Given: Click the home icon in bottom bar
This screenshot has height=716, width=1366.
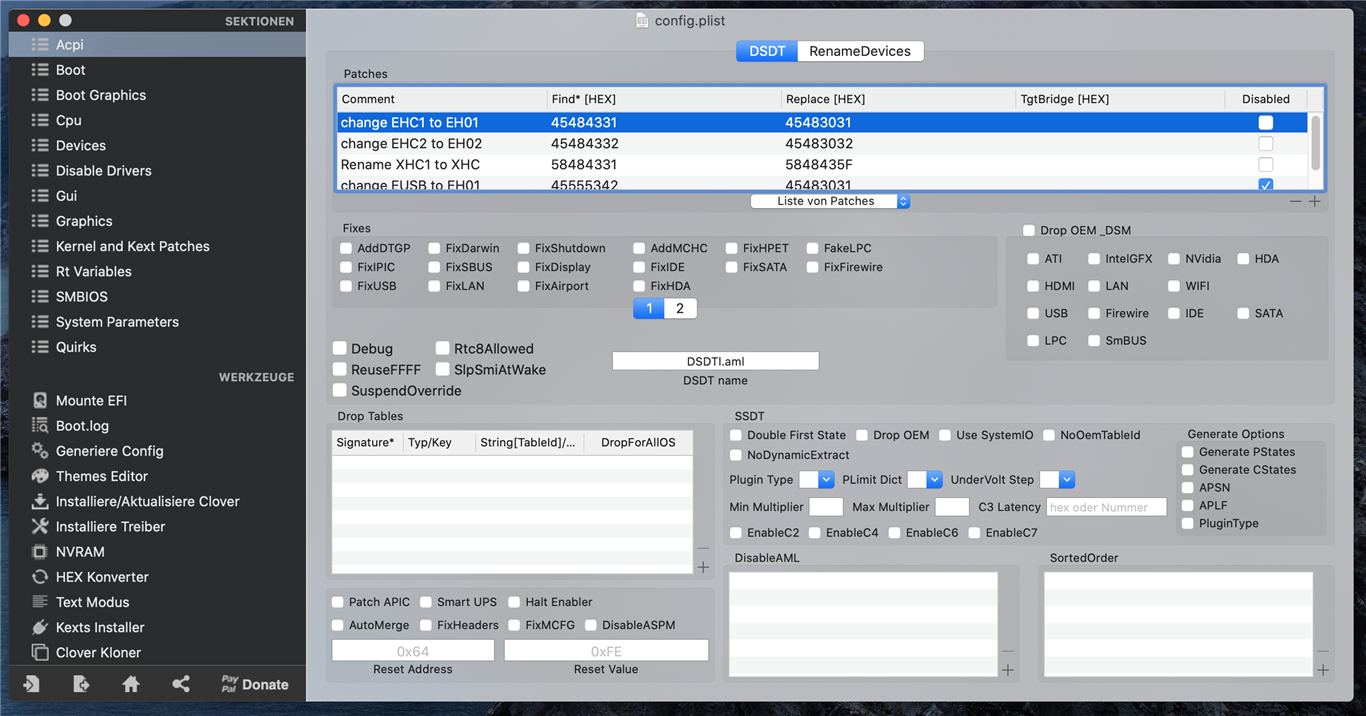Looking at the screenshot, I should (131, 684).
